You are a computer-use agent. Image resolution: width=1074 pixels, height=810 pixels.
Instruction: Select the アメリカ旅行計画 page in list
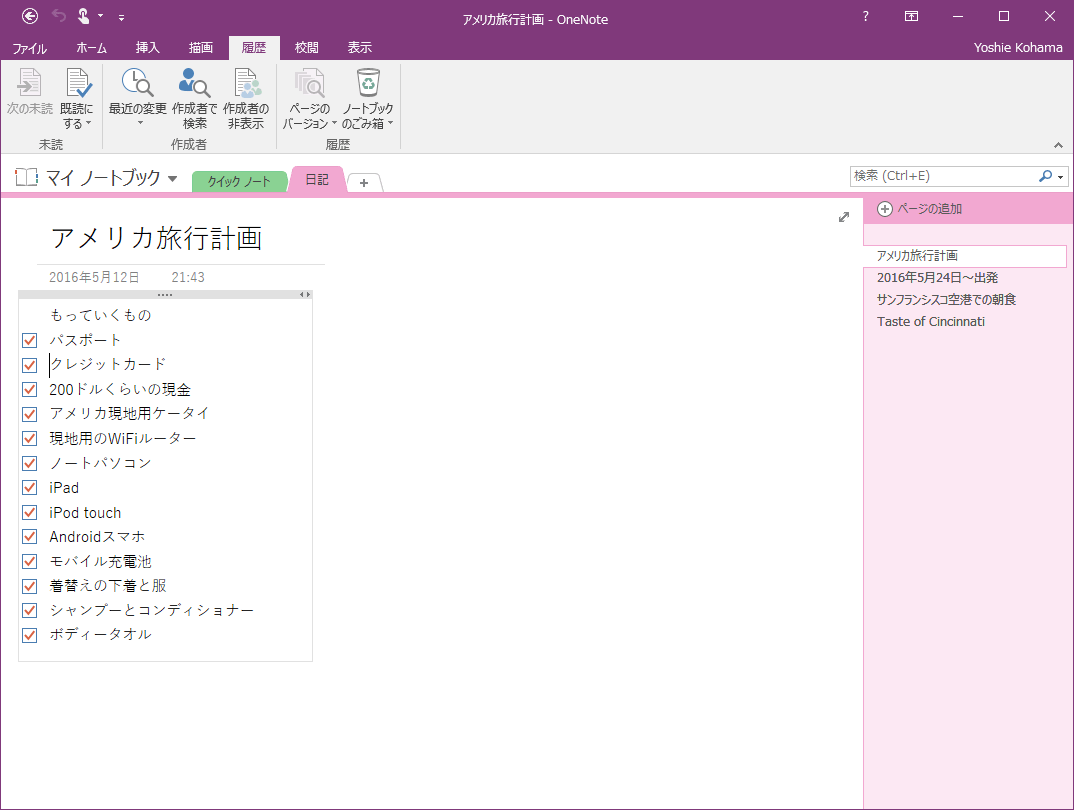pyautogui.click(x=965, y=255)
